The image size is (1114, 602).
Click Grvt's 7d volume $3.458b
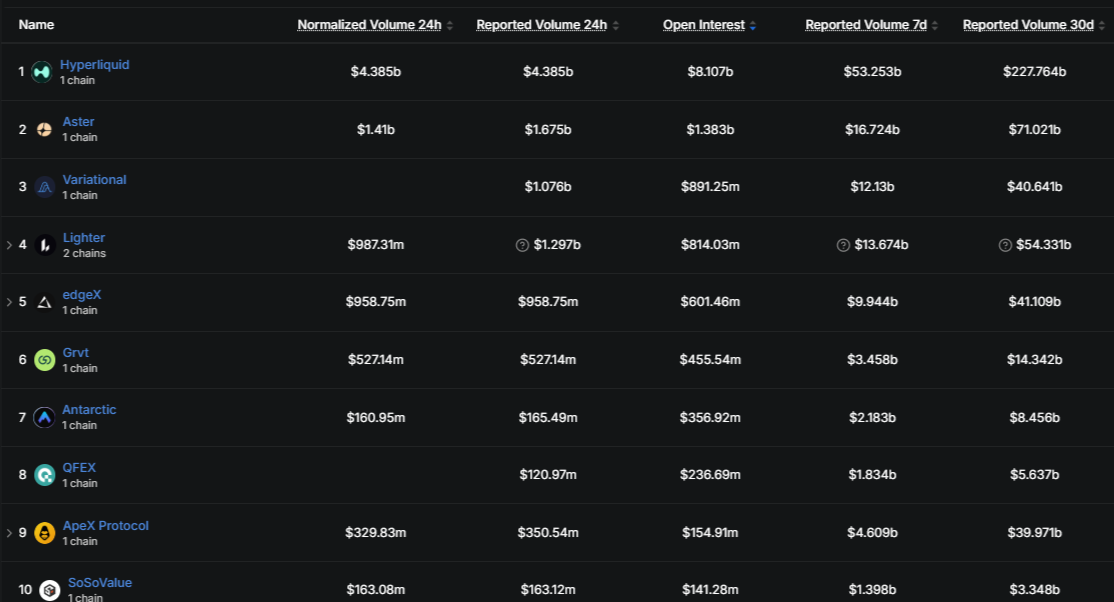click(872, 360)
